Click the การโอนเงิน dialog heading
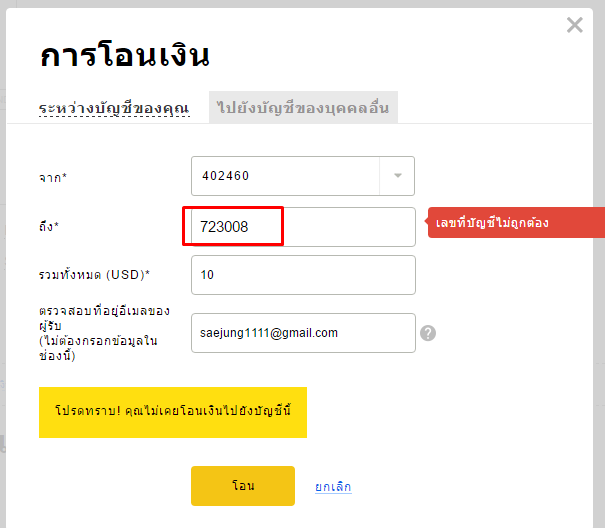605x528 pixels. click(x=125, y=56)
